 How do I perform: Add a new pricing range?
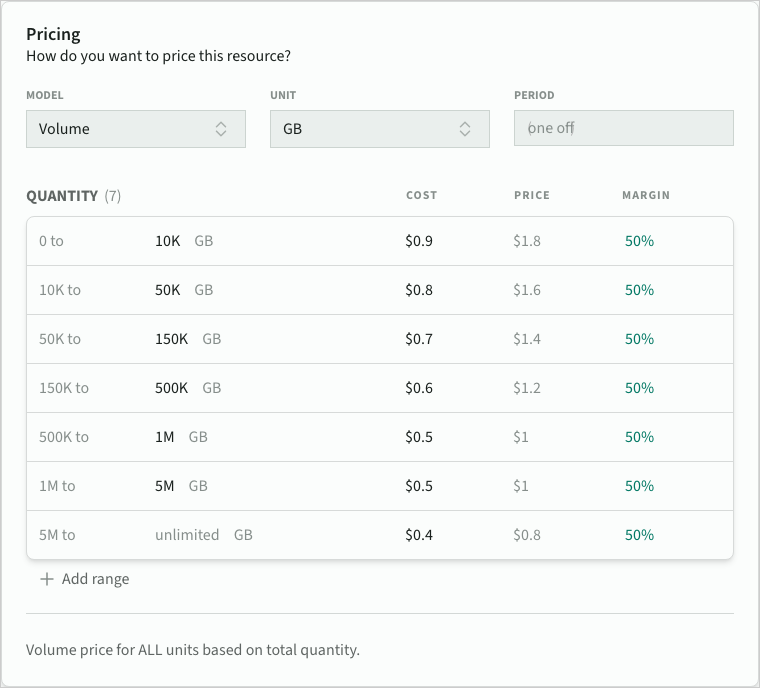tap(95, 579)
